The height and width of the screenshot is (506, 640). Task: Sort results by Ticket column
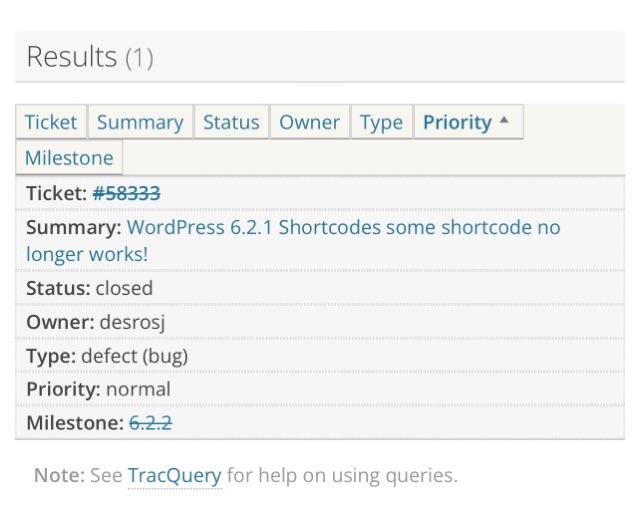pos(51,122)
